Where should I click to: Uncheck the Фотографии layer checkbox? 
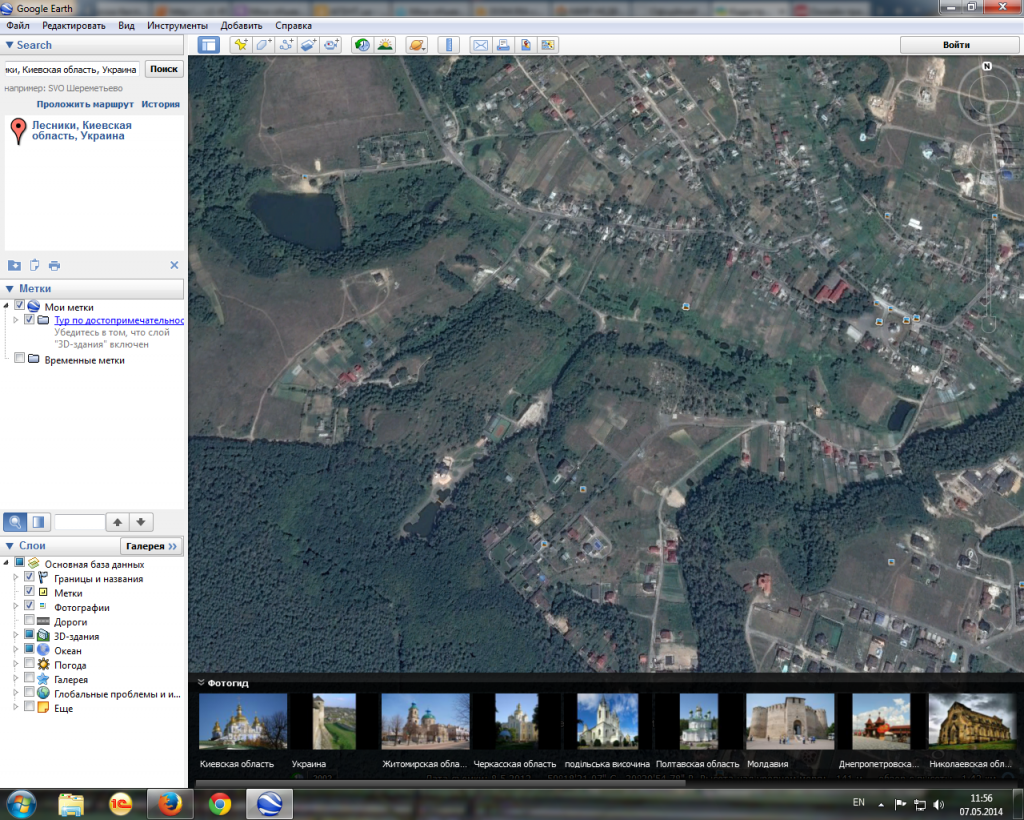coord(30,607)
